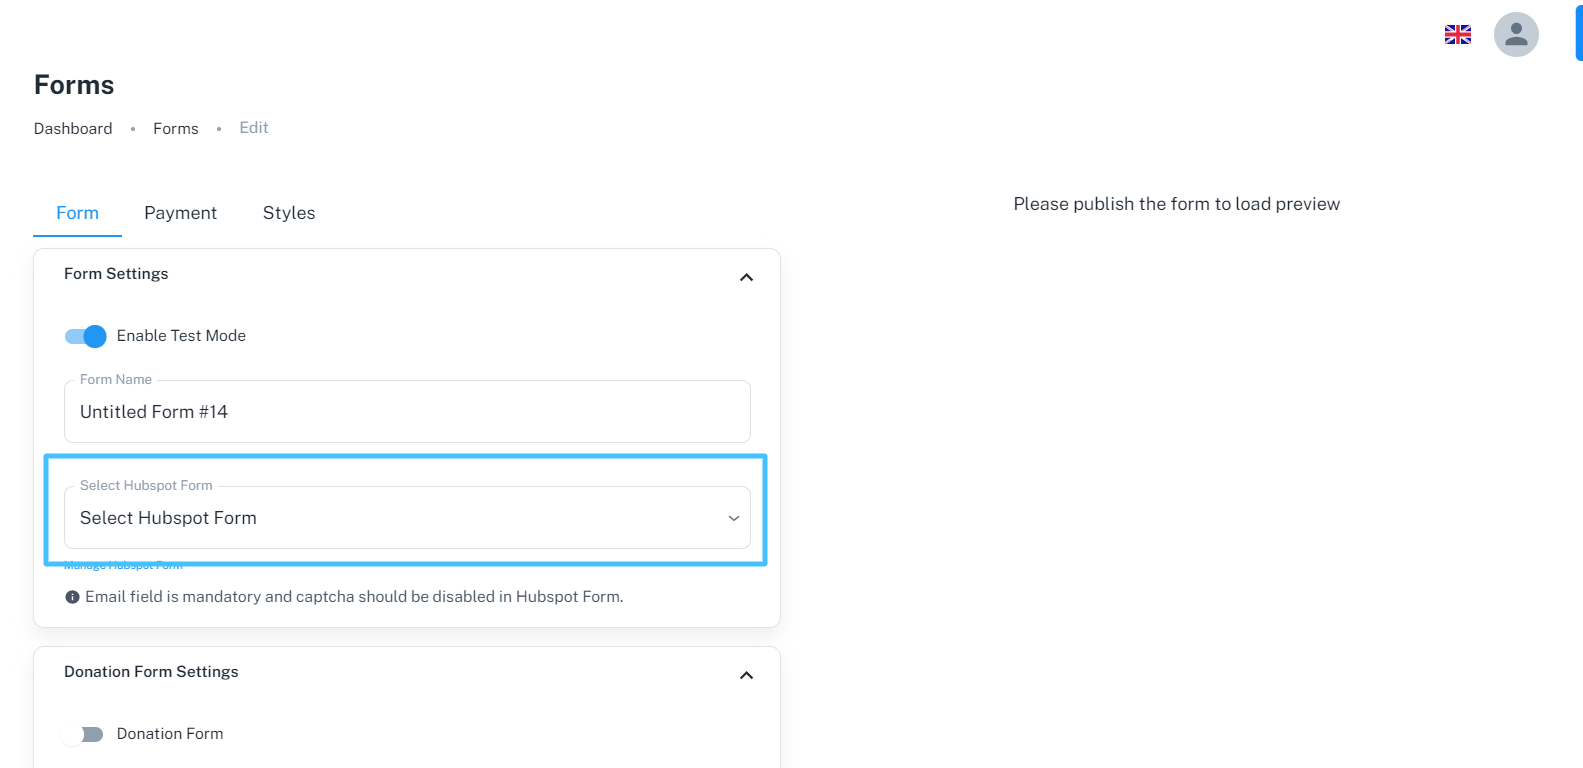
Task: Select the Form tab
Action: point(77,212)
